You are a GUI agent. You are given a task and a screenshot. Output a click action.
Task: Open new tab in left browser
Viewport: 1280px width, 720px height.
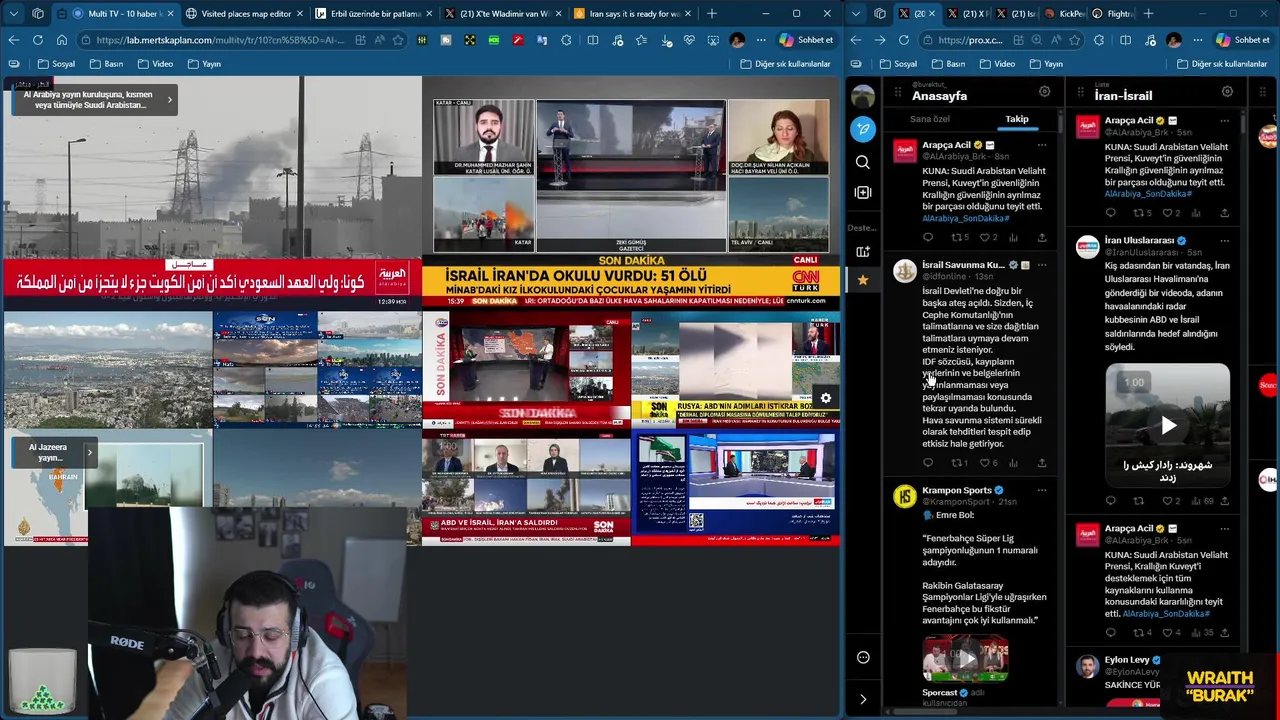pyautogui.click(x=712, y=14)
